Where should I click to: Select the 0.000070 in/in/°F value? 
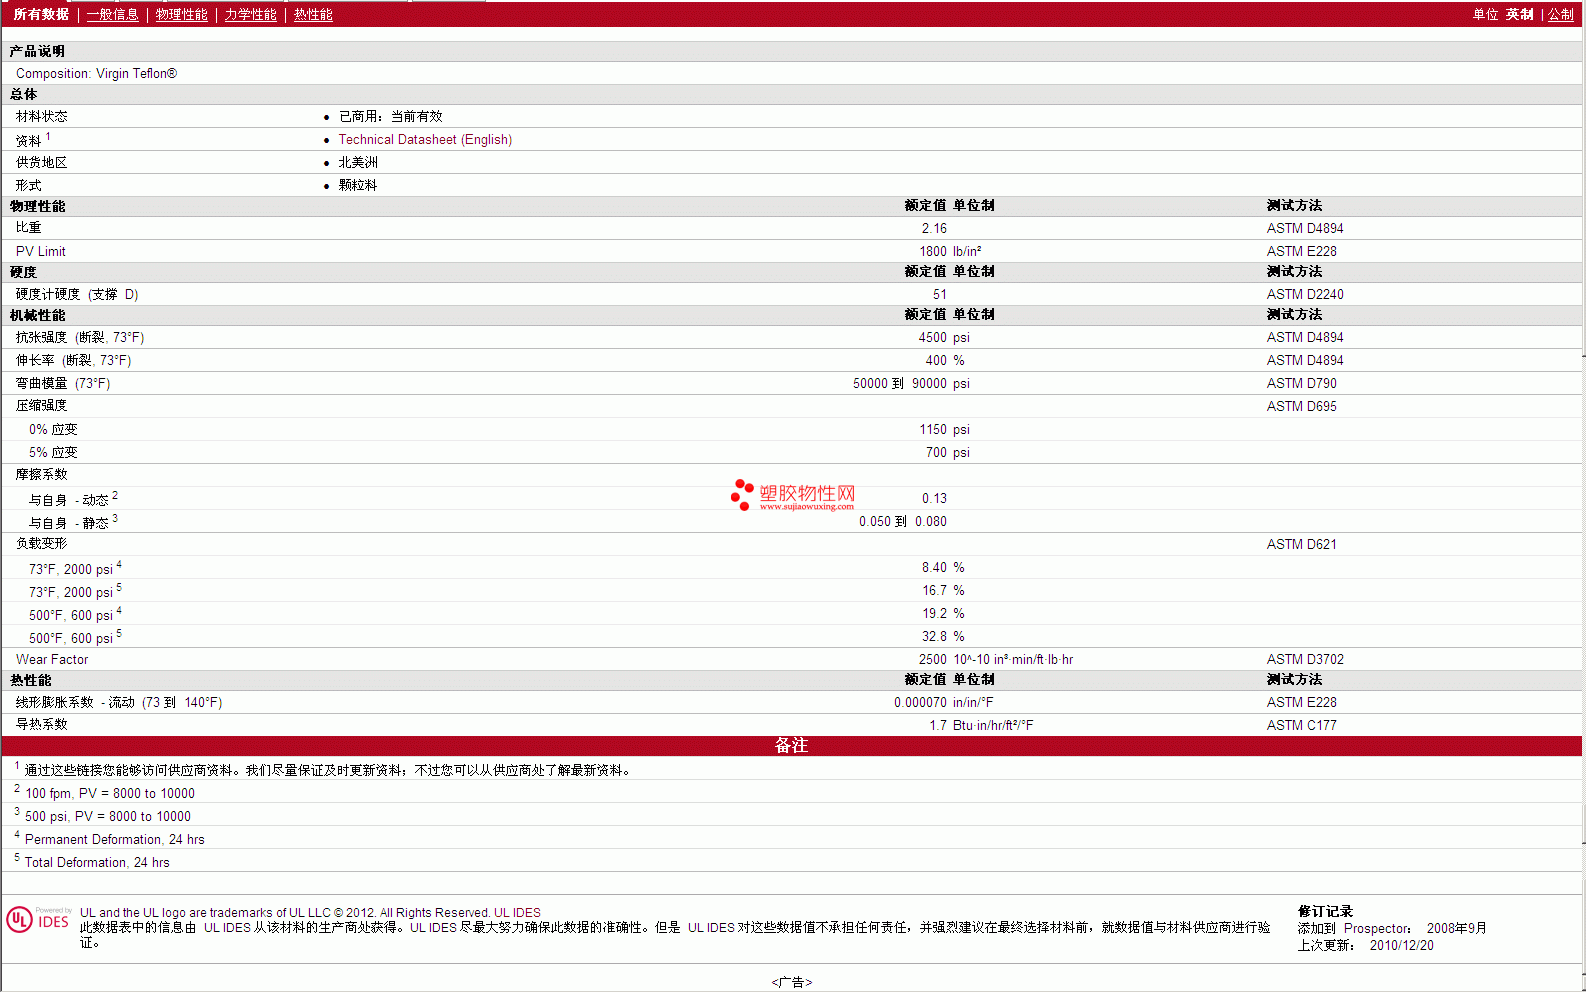point(943,703)
